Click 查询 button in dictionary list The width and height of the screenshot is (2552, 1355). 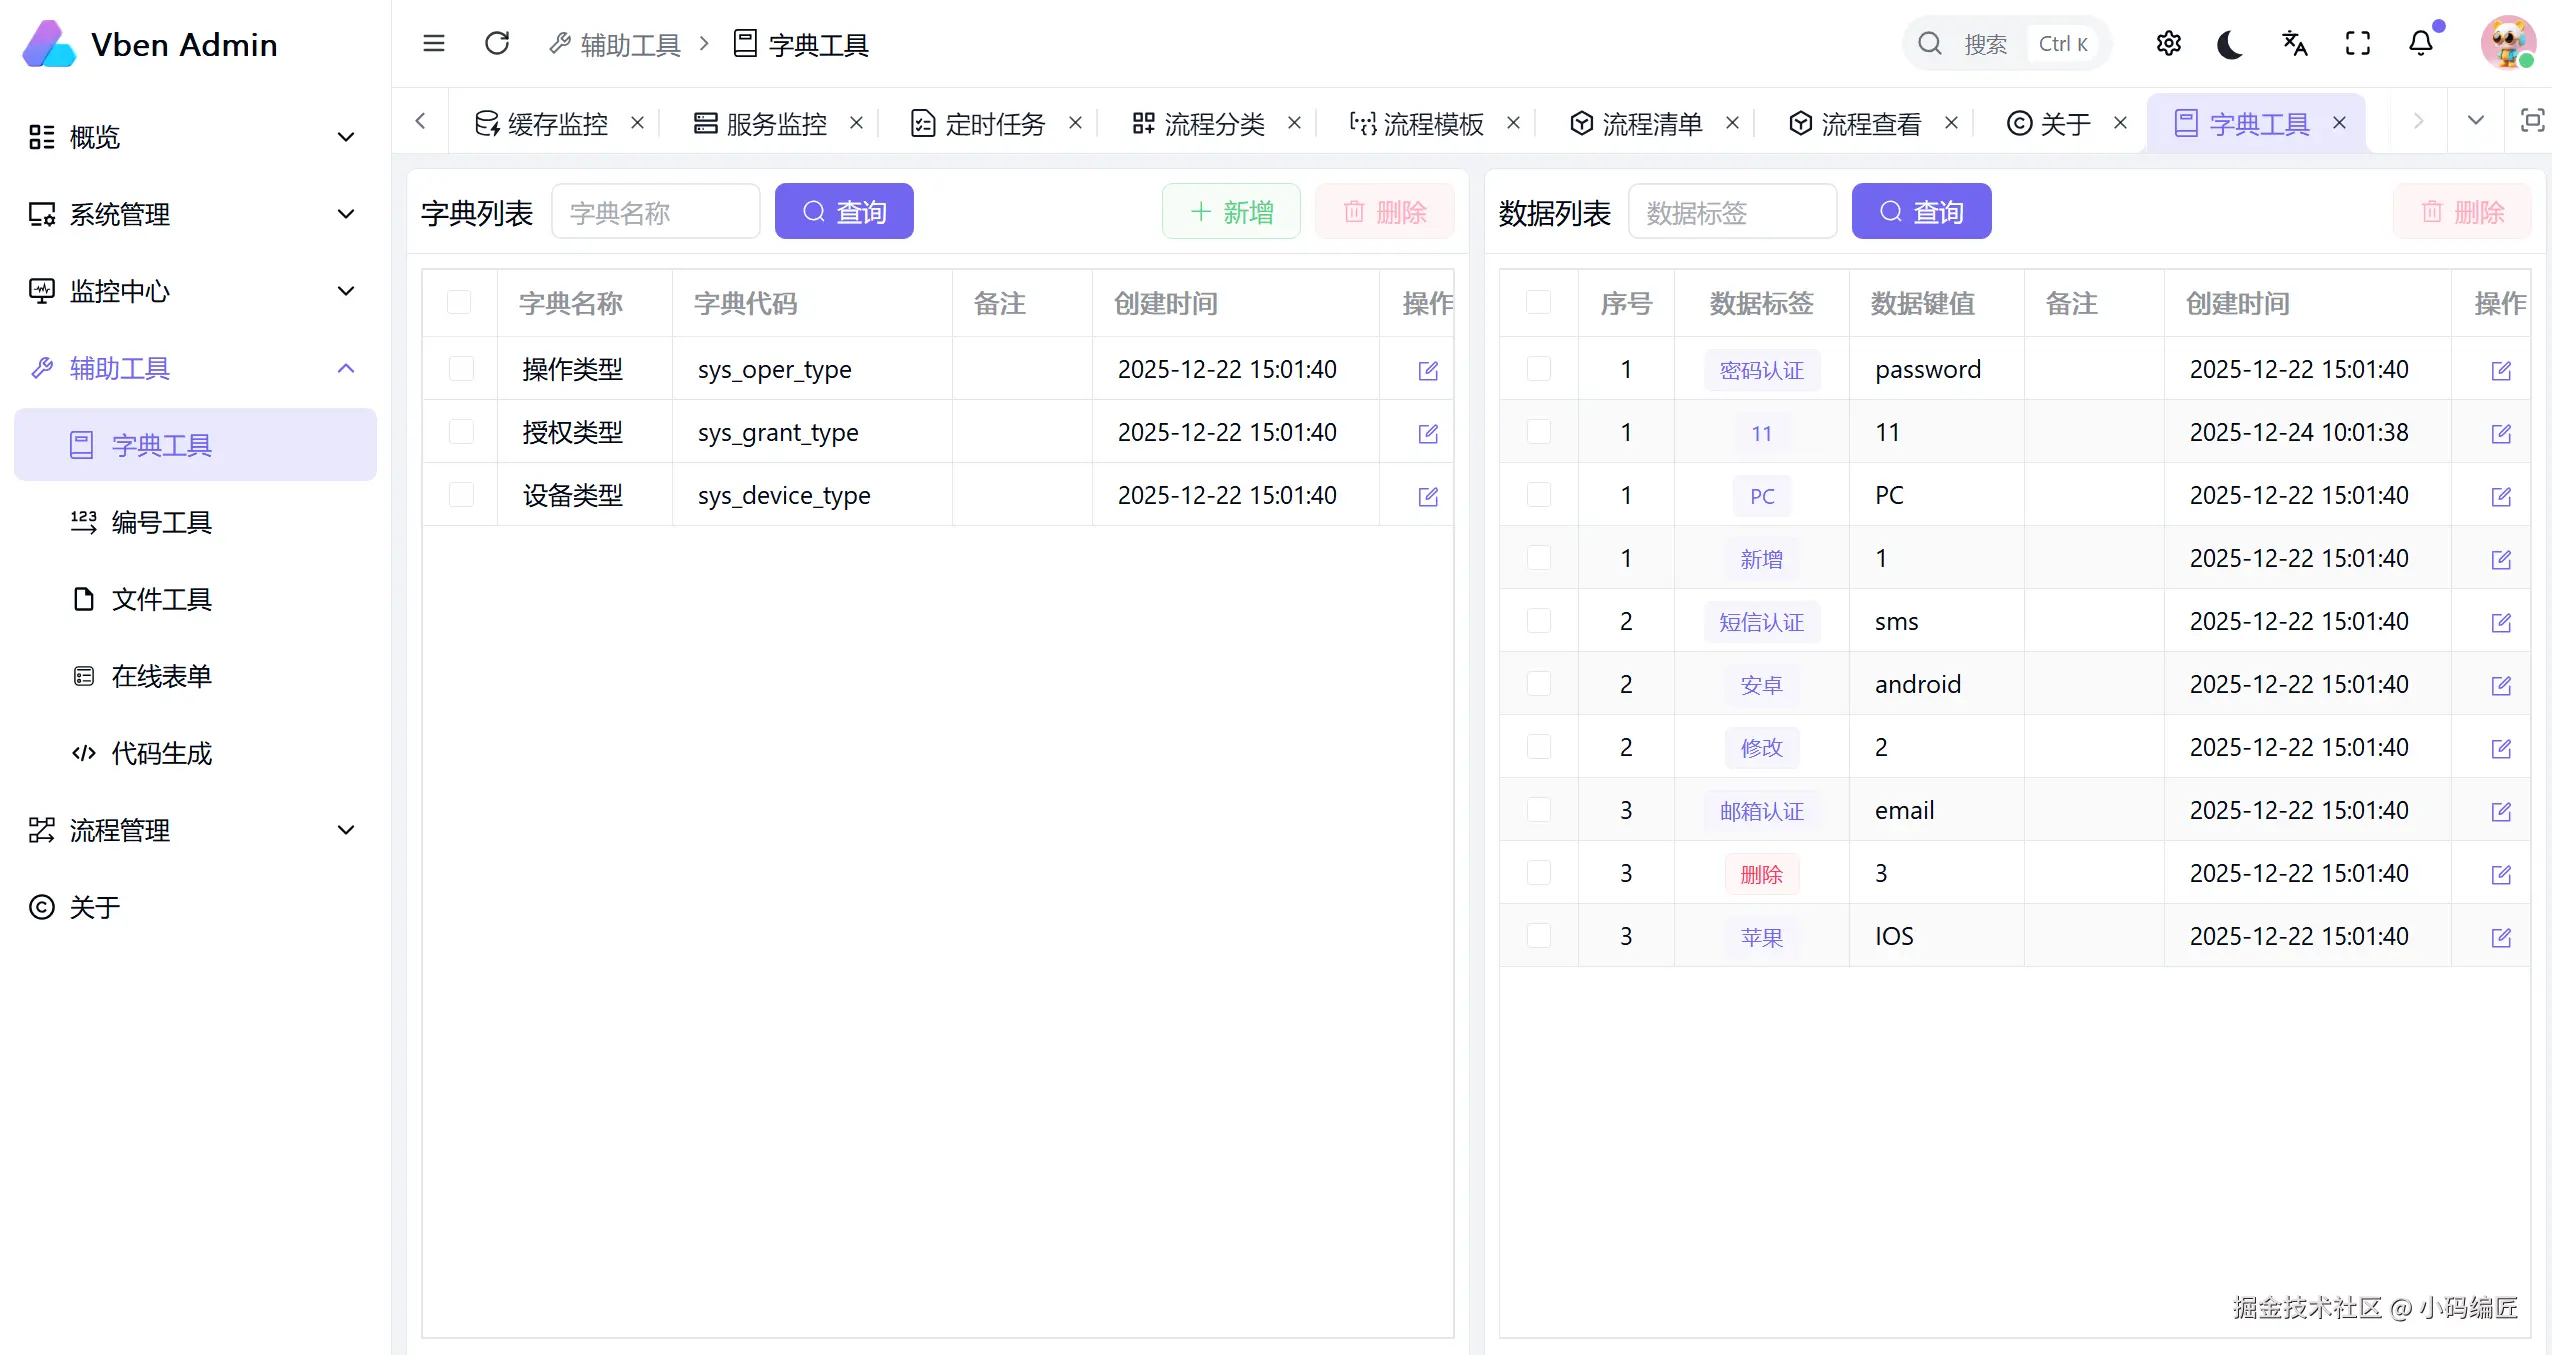point(844,212)
